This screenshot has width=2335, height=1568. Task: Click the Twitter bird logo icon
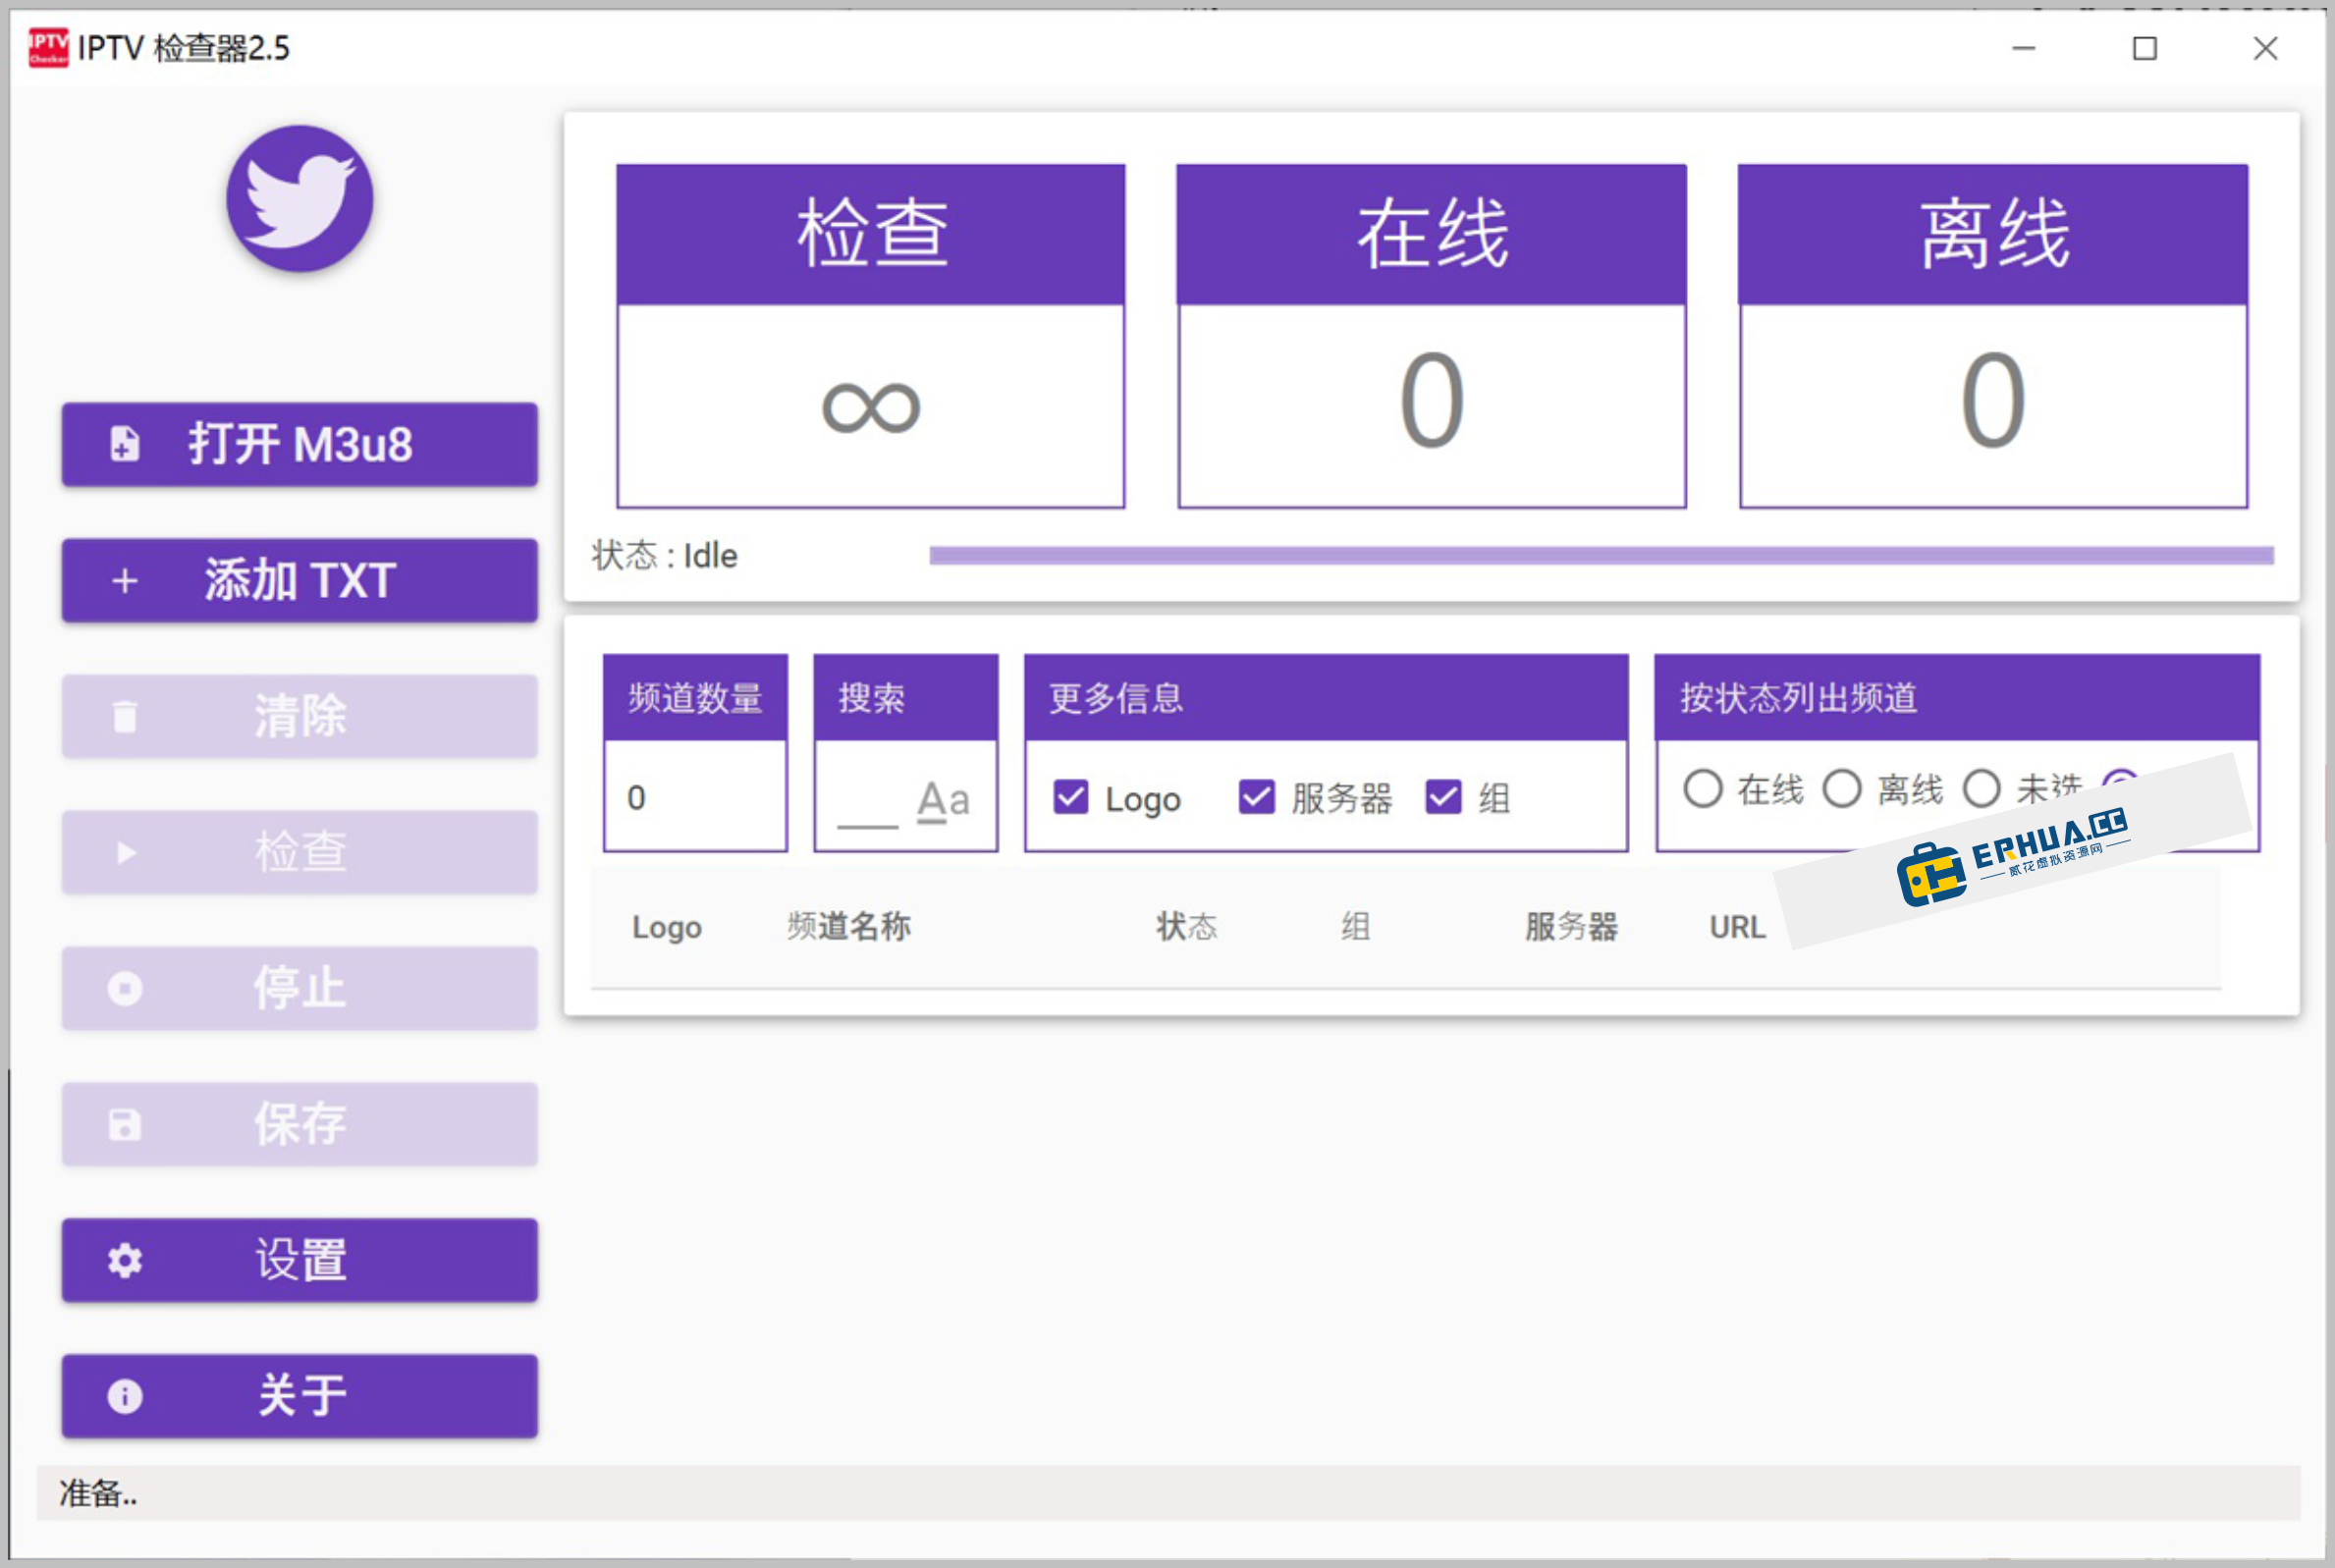point(299,198)
